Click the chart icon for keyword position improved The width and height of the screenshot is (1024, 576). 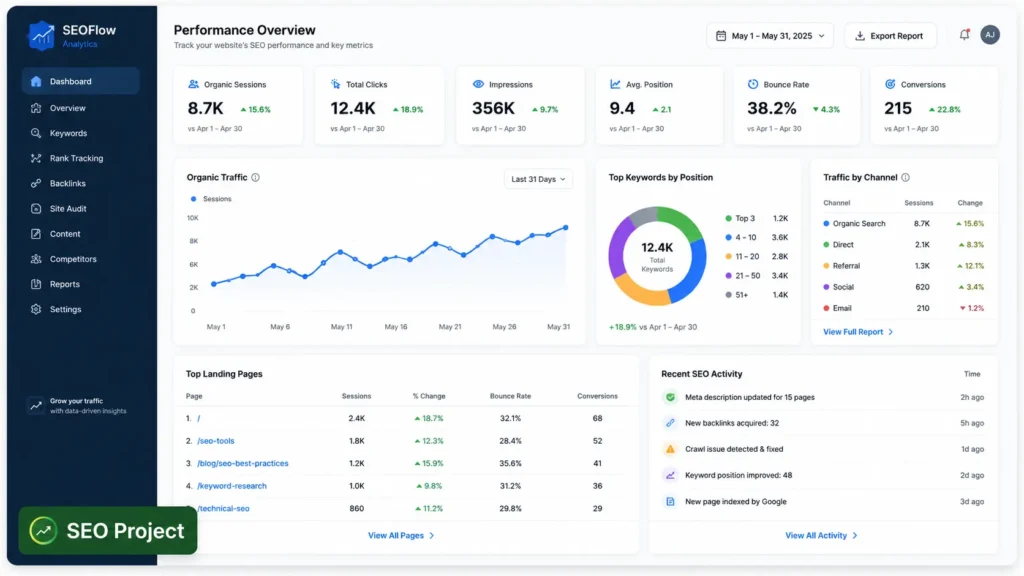(670, 475)
